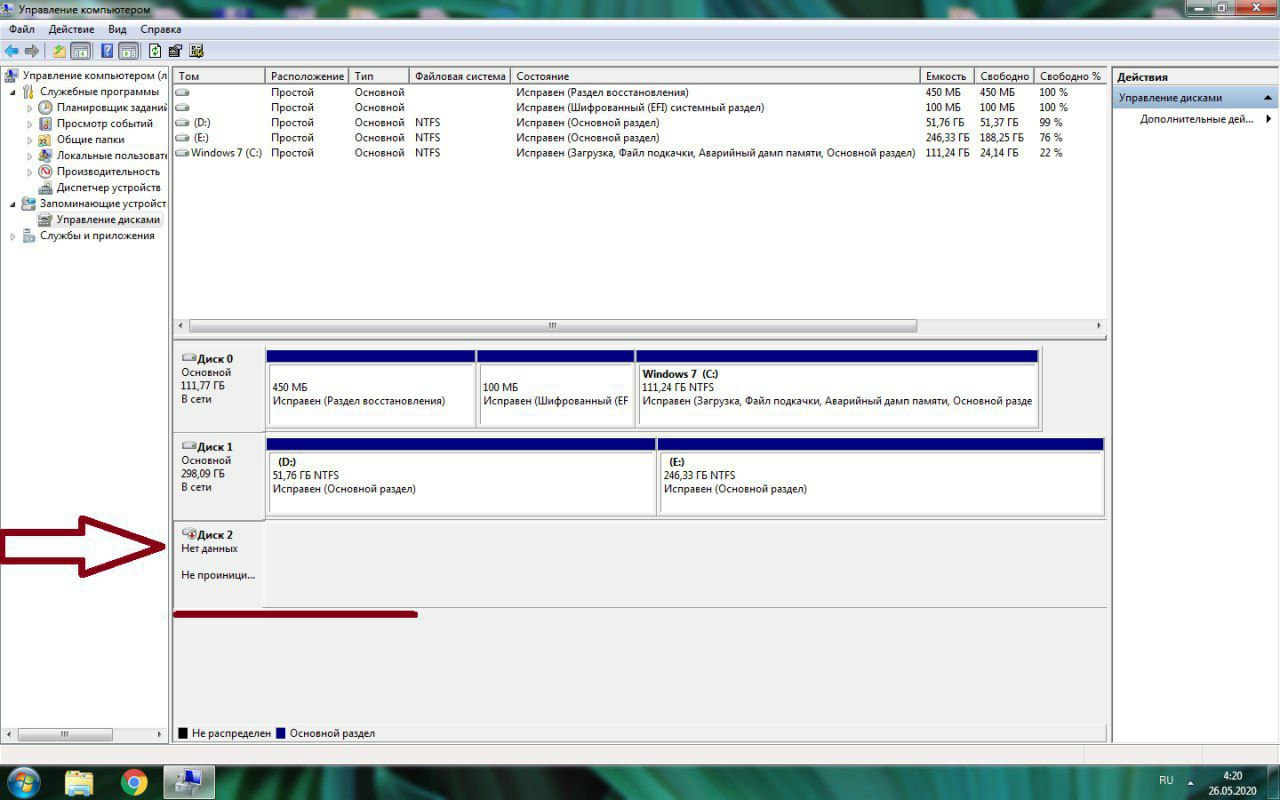
Task: Expand the Производительность node
Action: point(29,171)
